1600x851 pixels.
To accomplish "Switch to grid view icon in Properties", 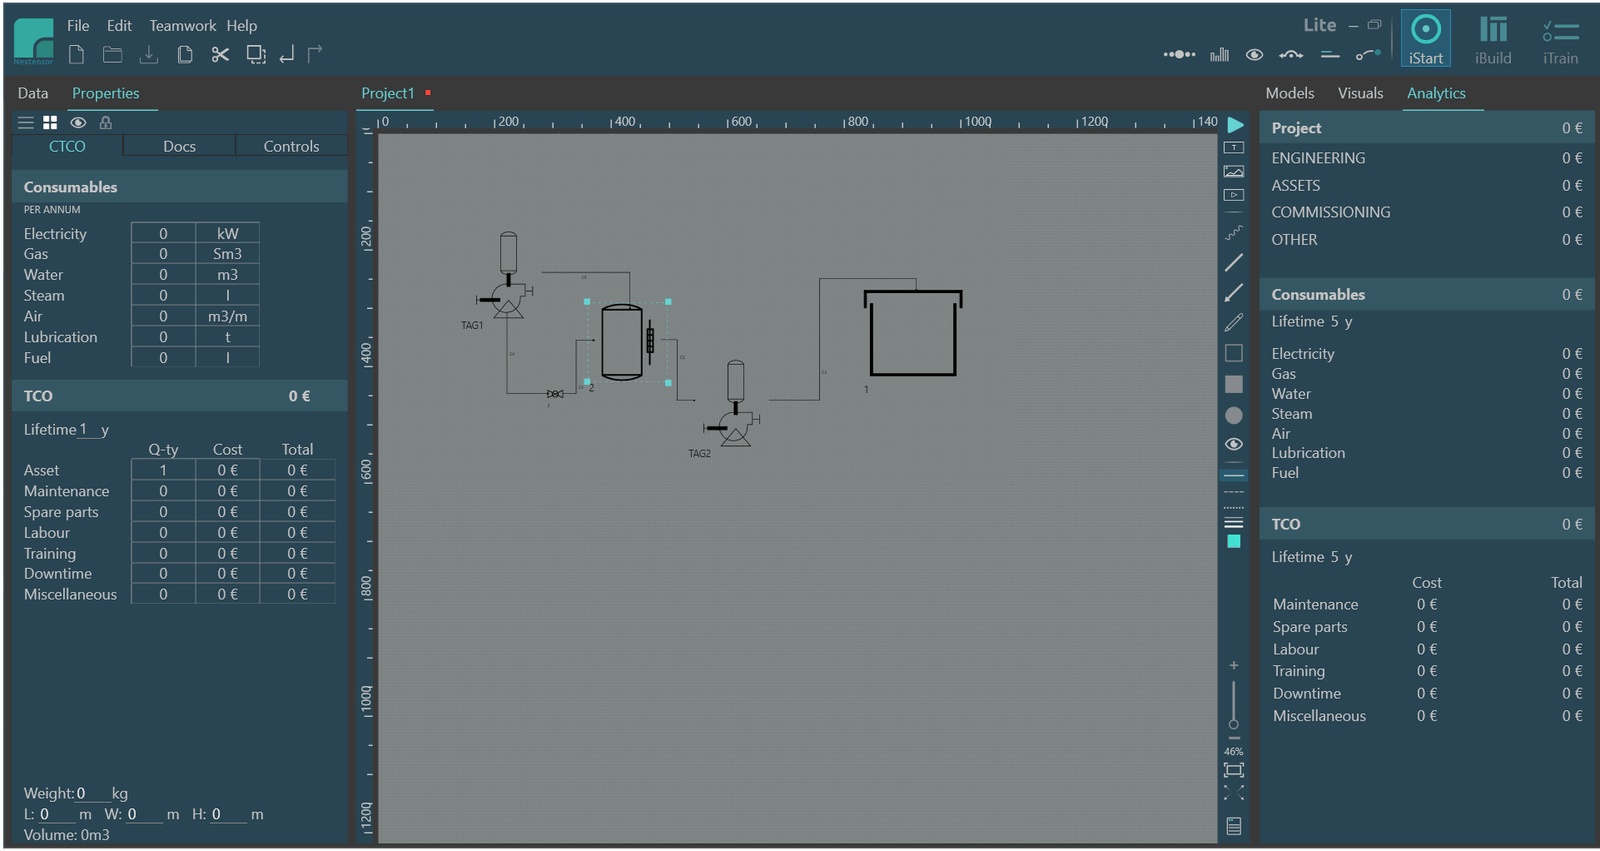I will [50, 122].
